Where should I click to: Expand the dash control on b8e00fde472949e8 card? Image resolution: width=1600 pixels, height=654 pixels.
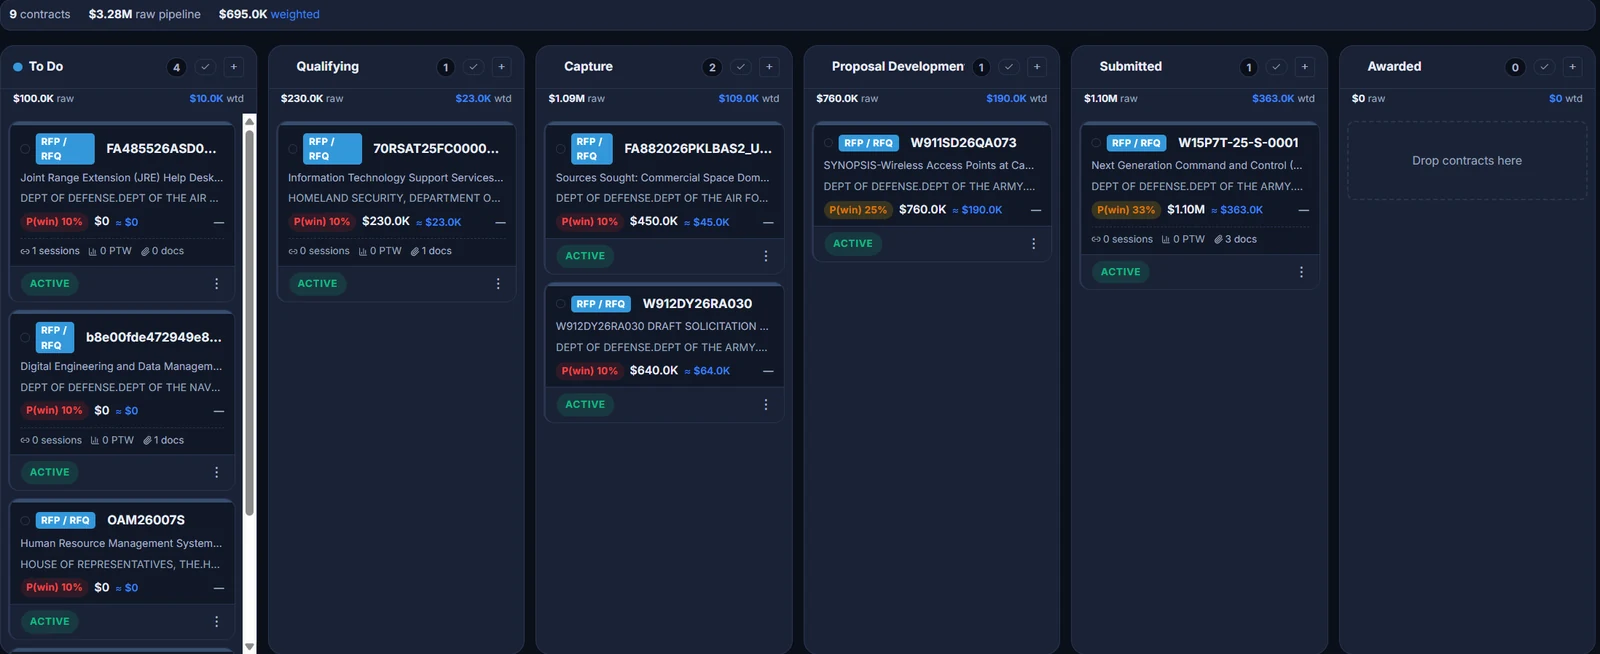(x=219, y=411)
